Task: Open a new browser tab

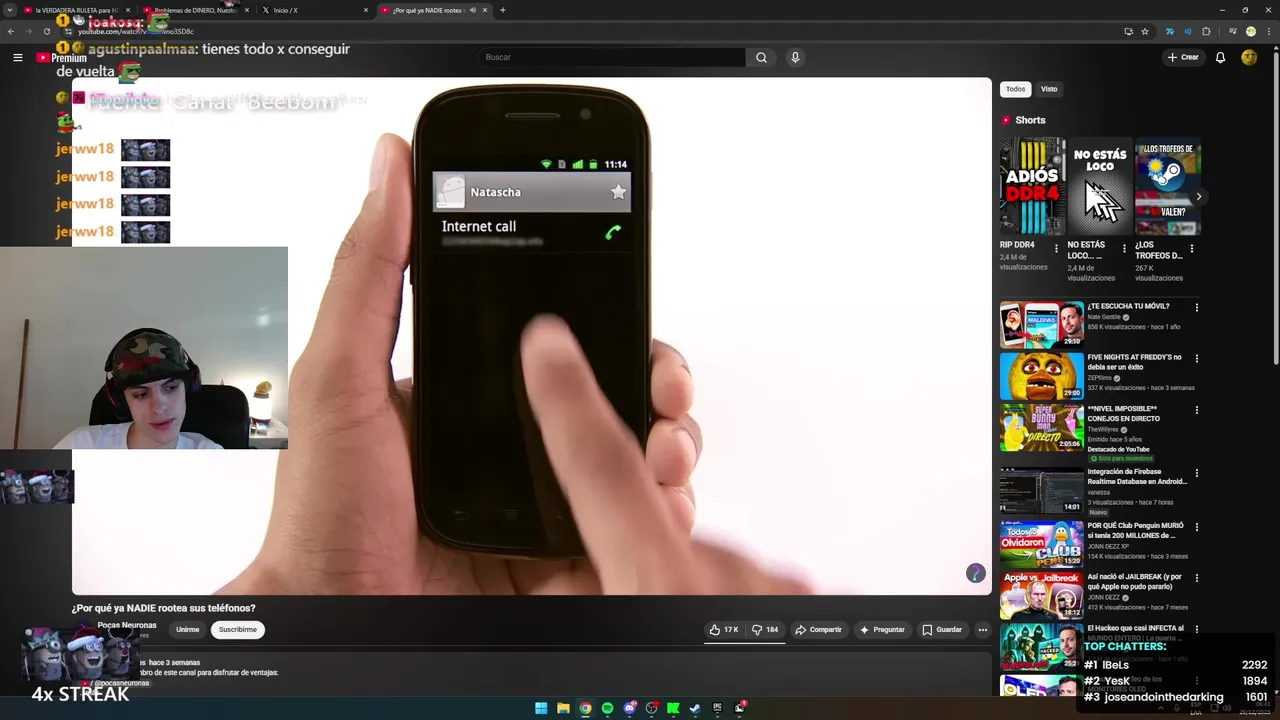Action: [502, 10]
